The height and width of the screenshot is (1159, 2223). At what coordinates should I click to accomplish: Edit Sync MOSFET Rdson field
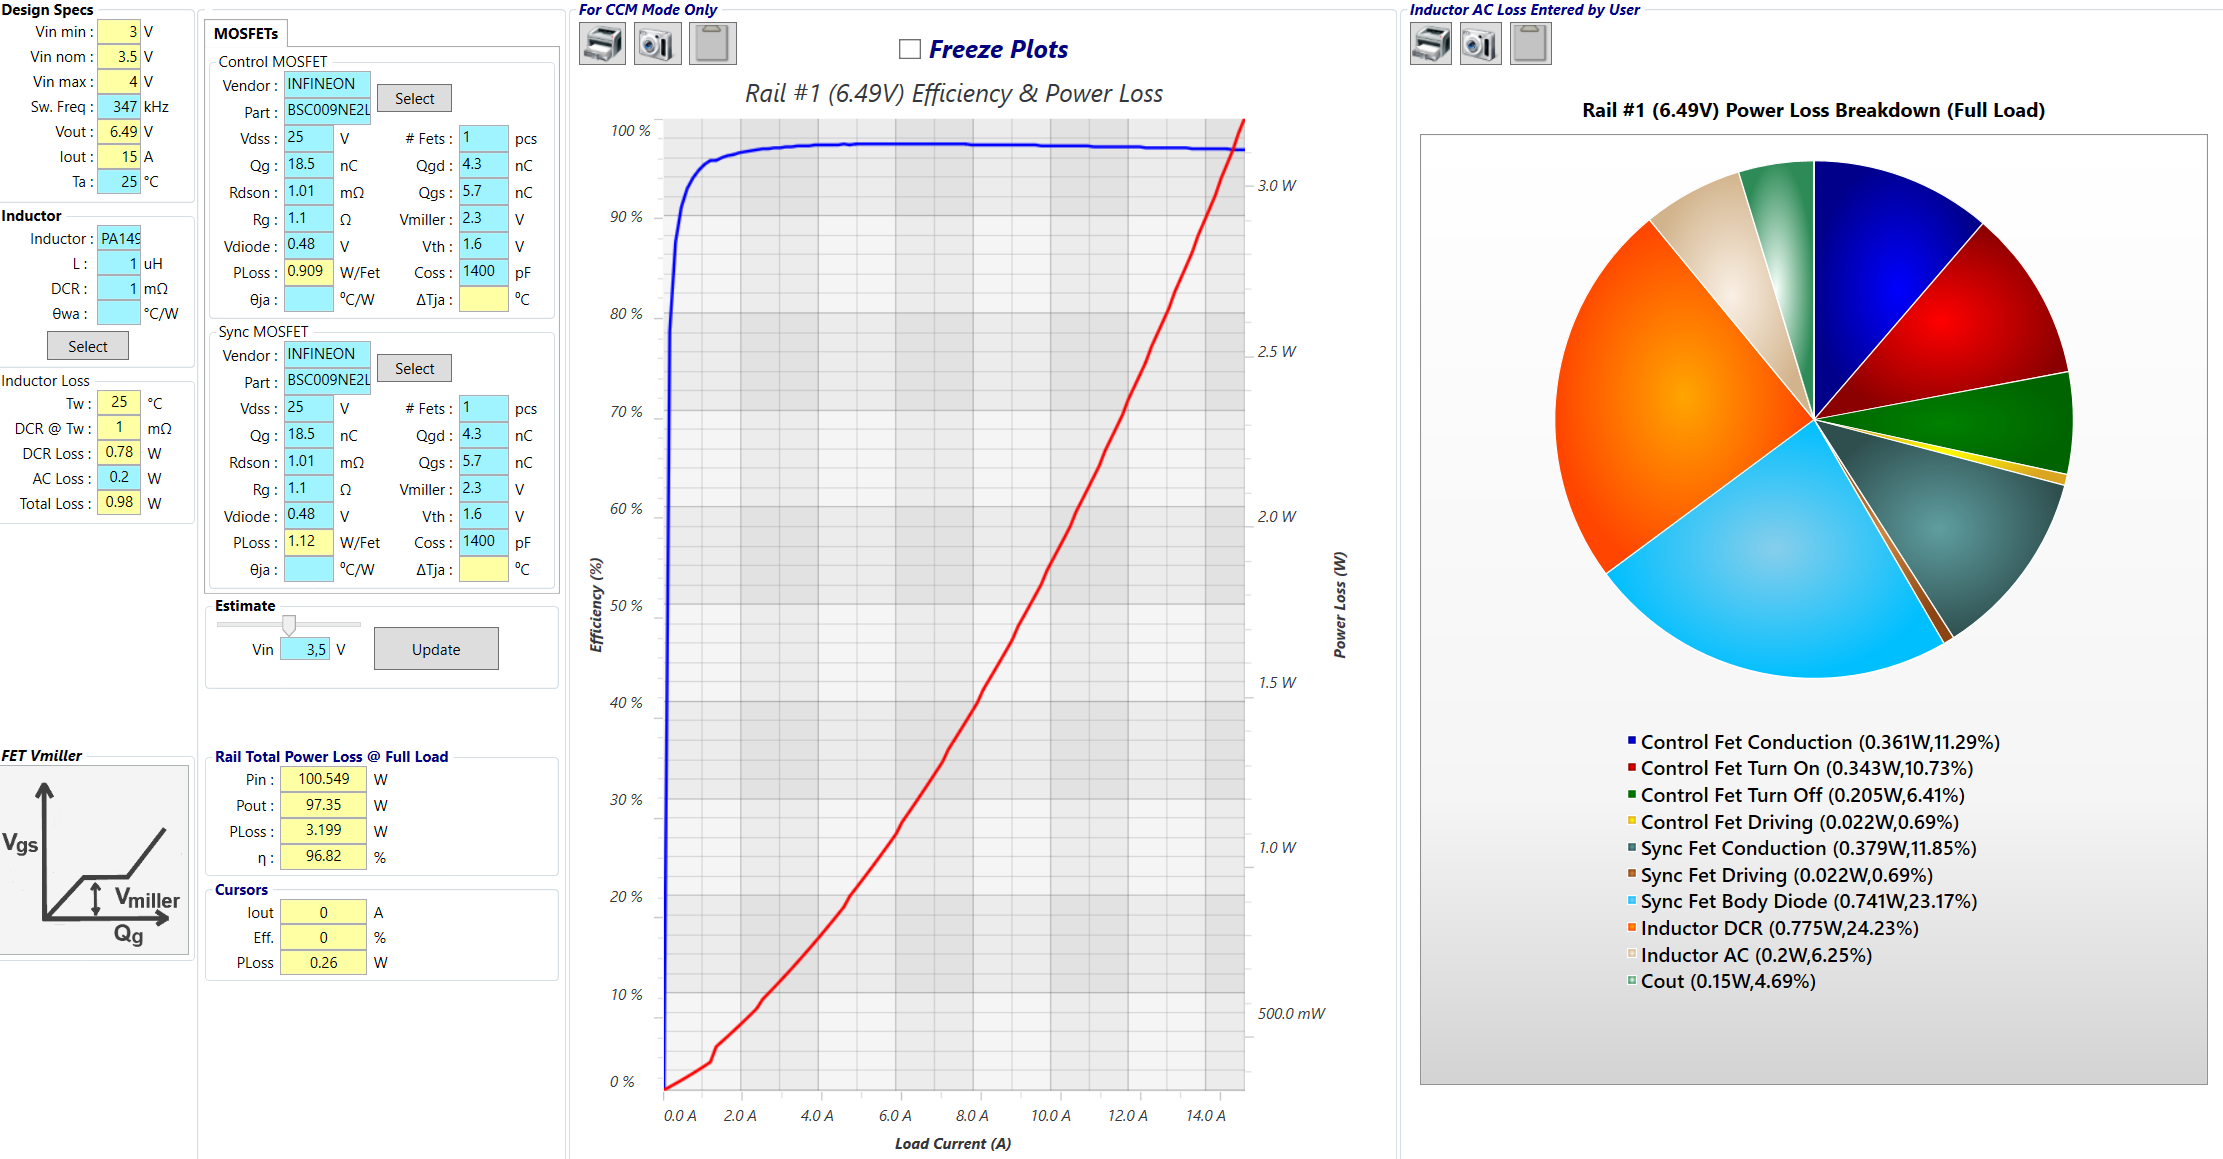click(x=309, y=462)
